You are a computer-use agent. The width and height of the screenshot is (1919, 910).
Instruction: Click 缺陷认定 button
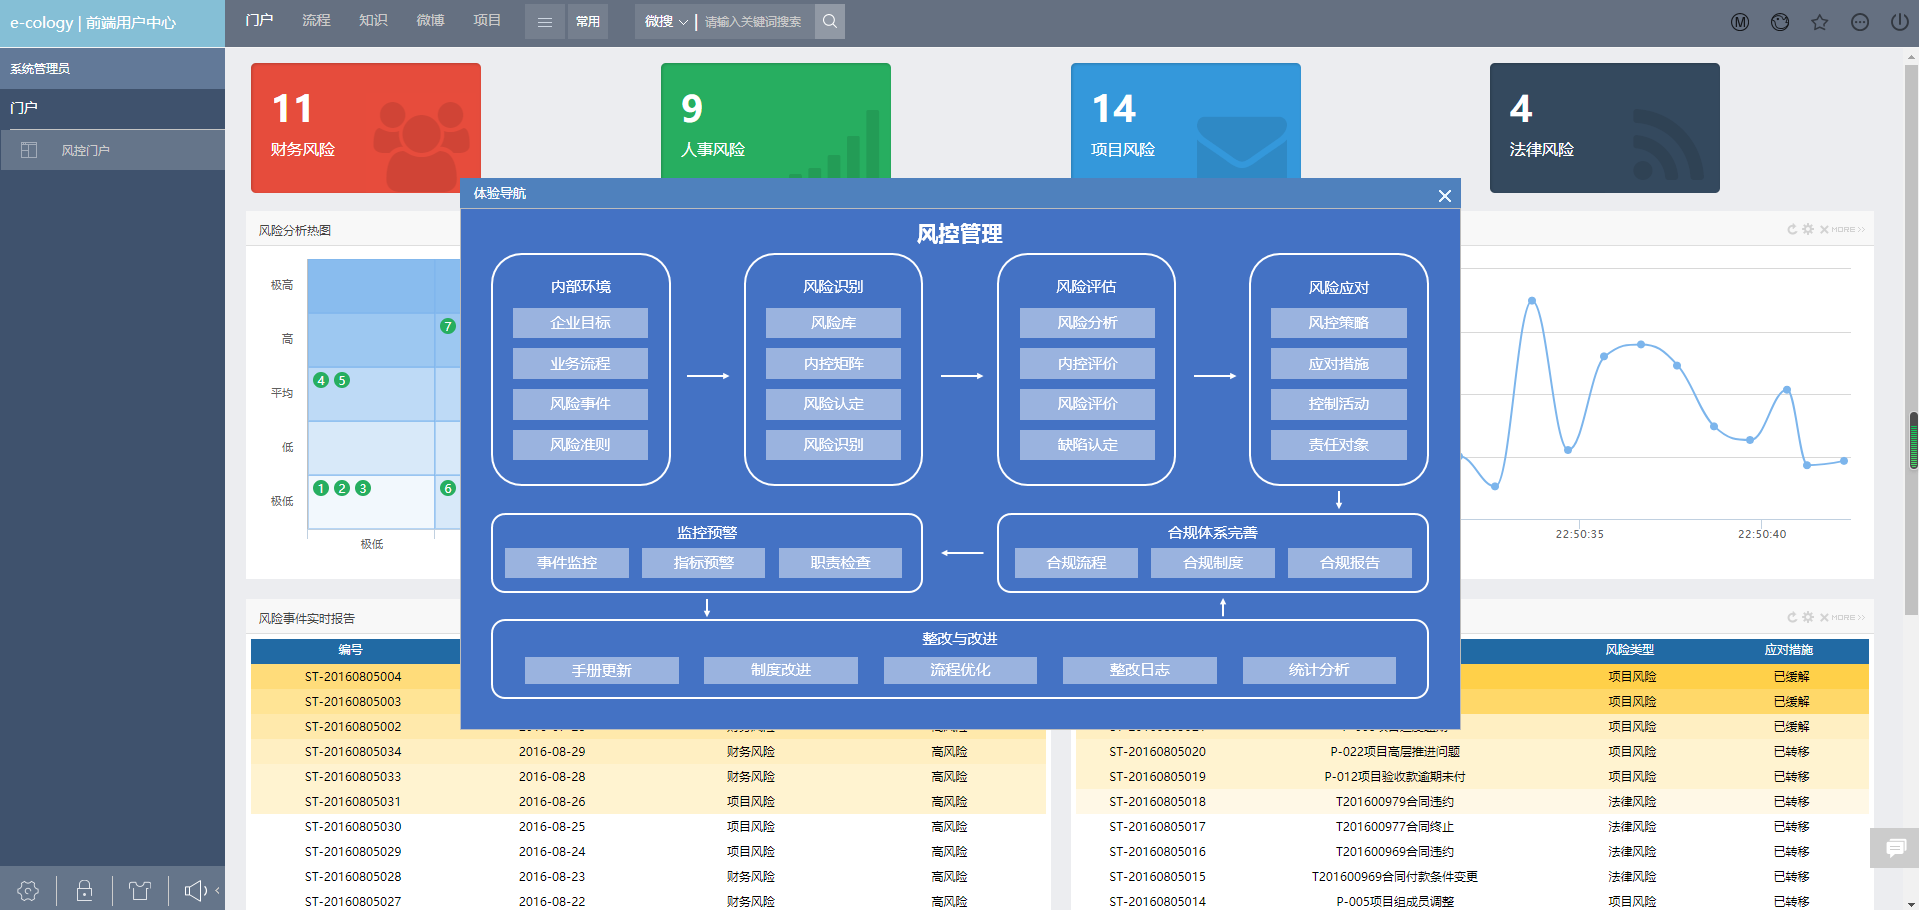click(1087, 445)
